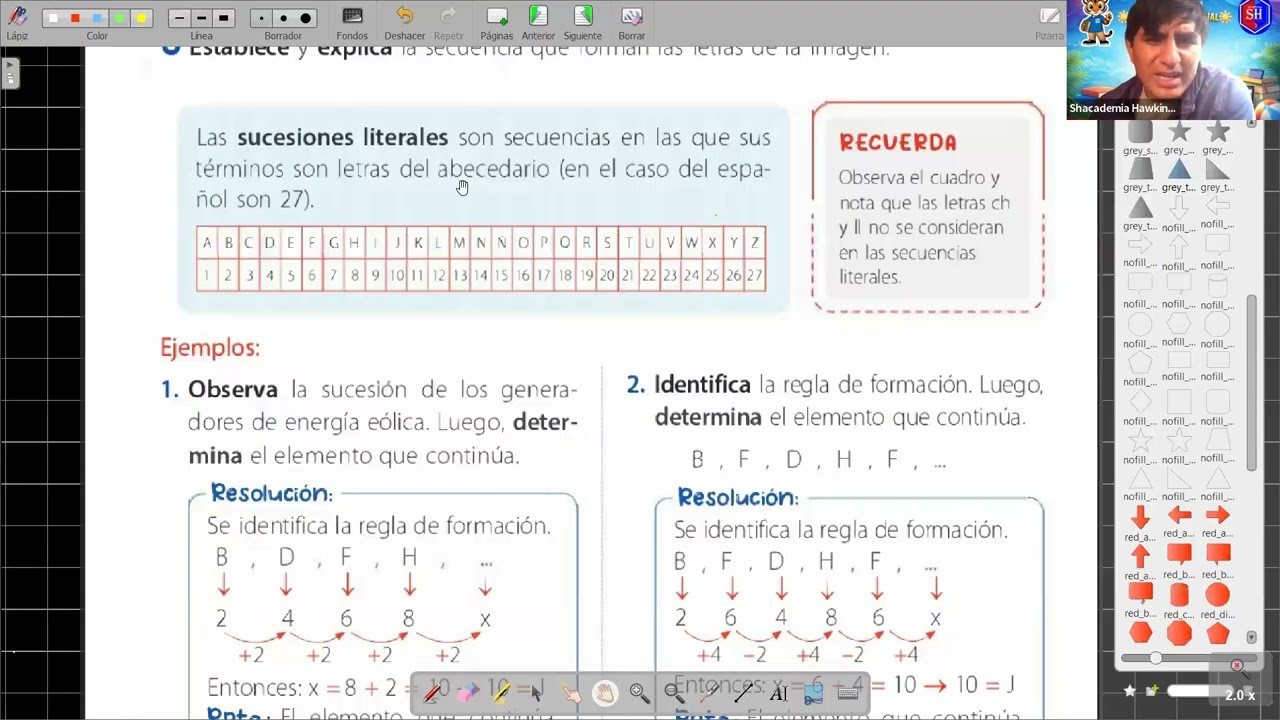This screenshot has height=720, width=1280.
Task: Pick the yellow pen color swatch
Action: click(x=141, y=18)
